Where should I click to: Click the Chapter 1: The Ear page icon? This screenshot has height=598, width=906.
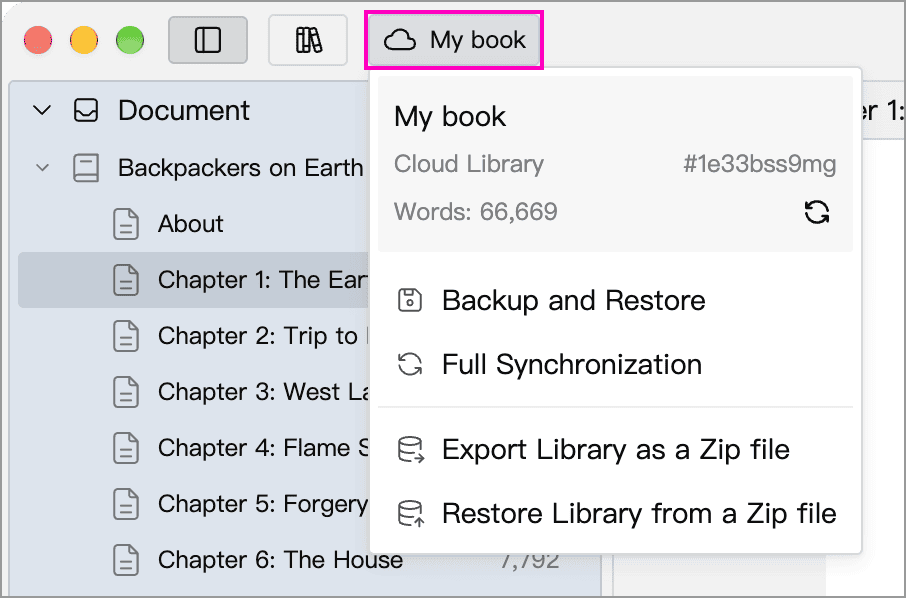click(x=125, y=280)
